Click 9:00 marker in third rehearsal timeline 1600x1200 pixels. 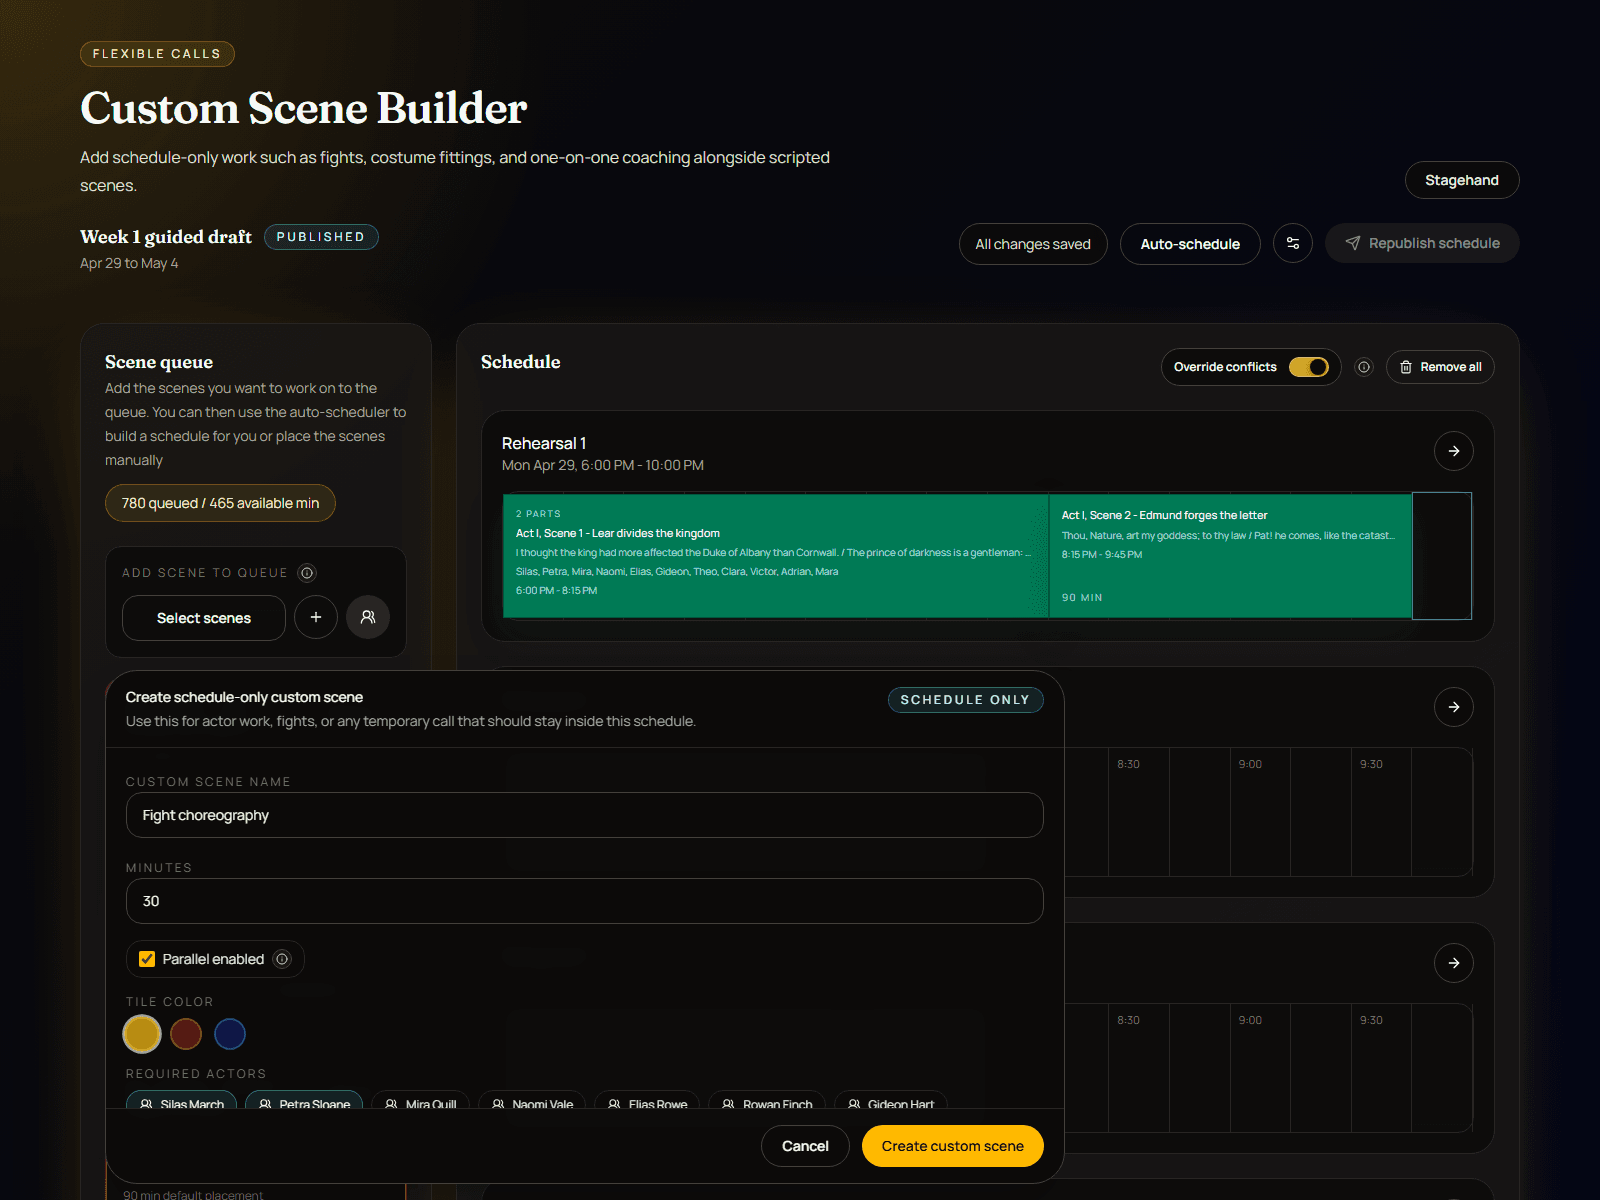(1250, 1020)
